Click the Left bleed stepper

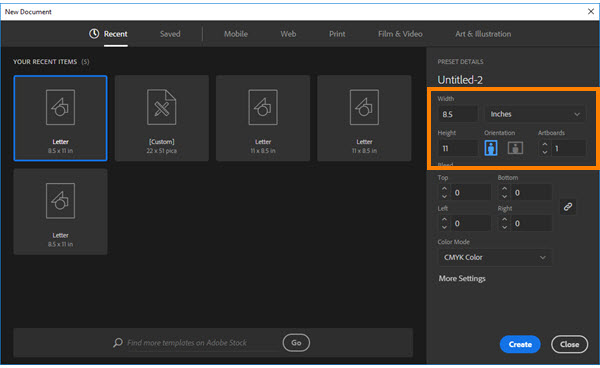point(444,223)
